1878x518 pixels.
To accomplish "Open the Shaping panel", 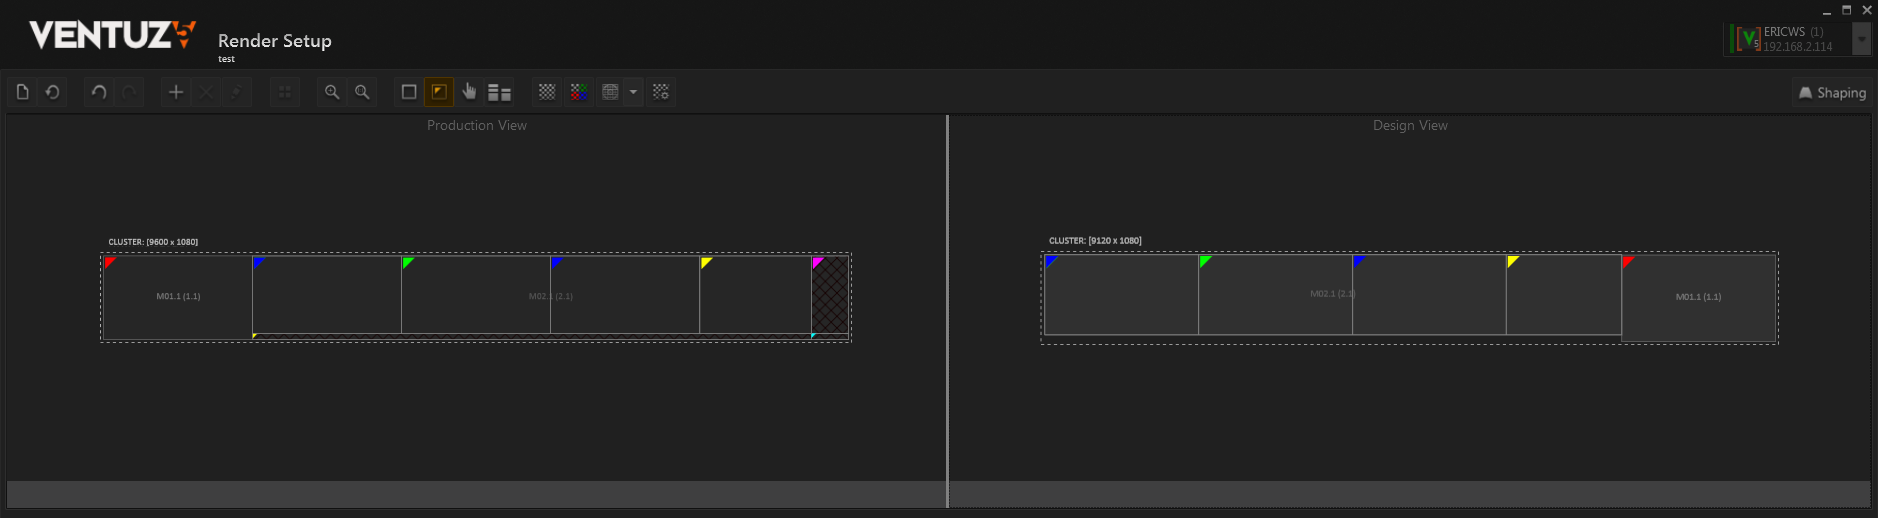I will [1832, 93].
